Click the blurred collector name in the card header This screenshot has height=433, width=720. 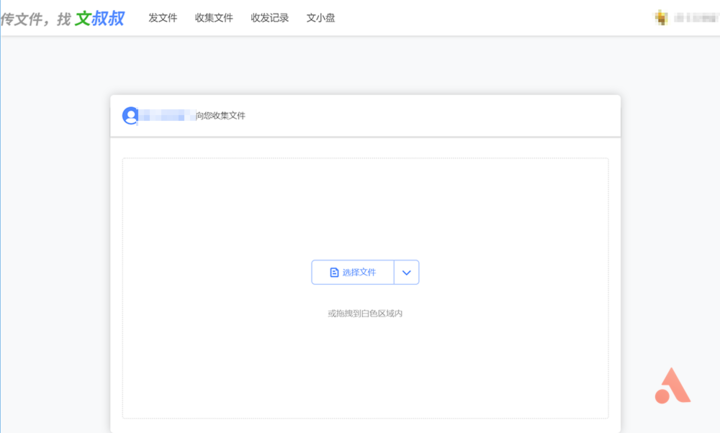(167, 115)
